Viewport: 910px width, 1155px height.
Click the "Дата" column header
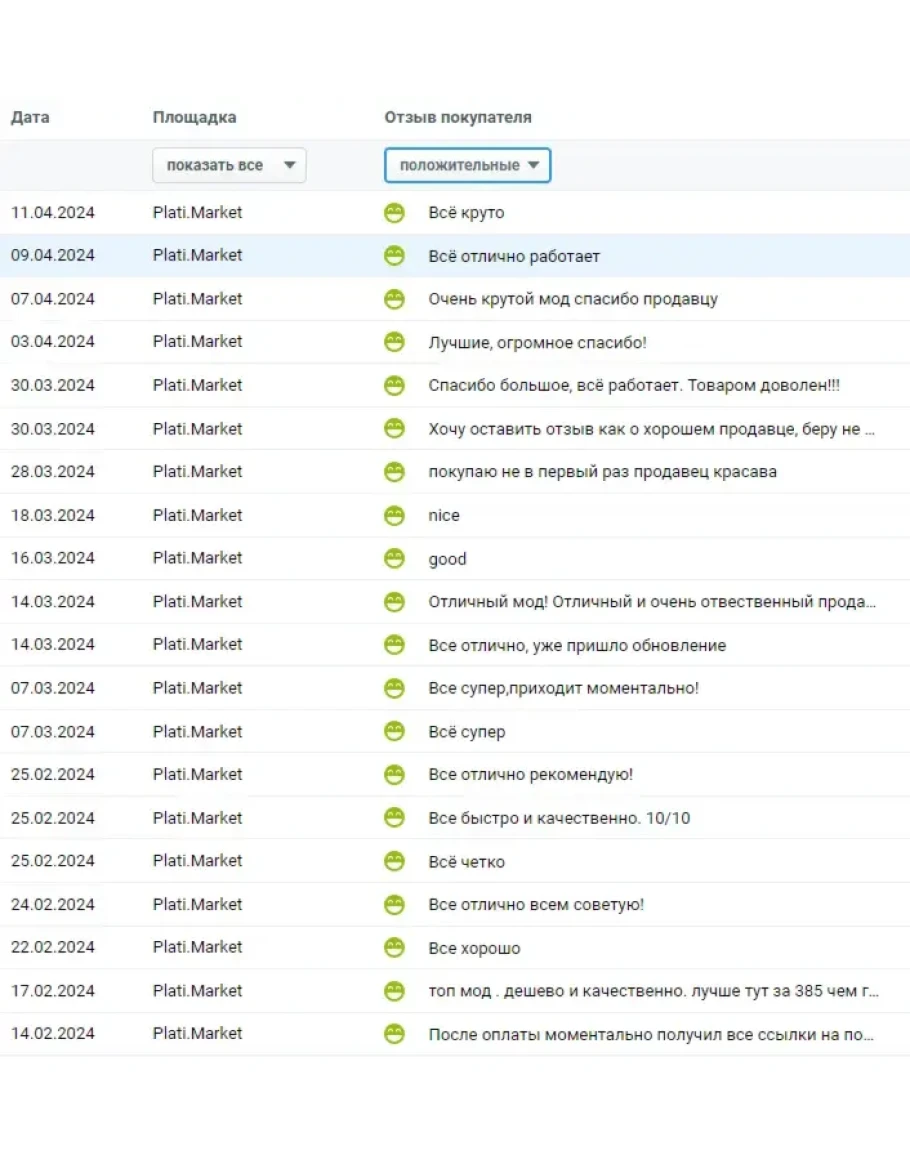coord(30,117)
